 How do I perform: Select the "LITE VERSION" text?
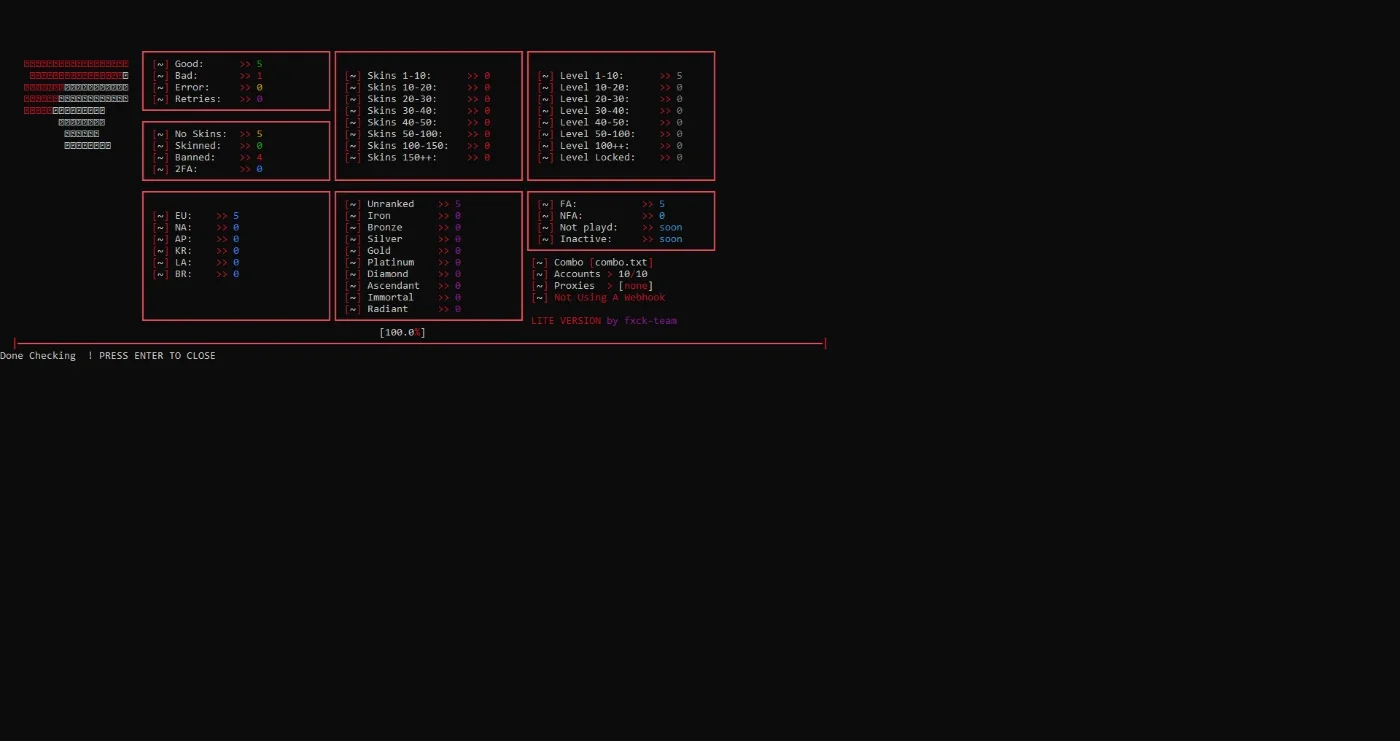[x=566, y=321]
